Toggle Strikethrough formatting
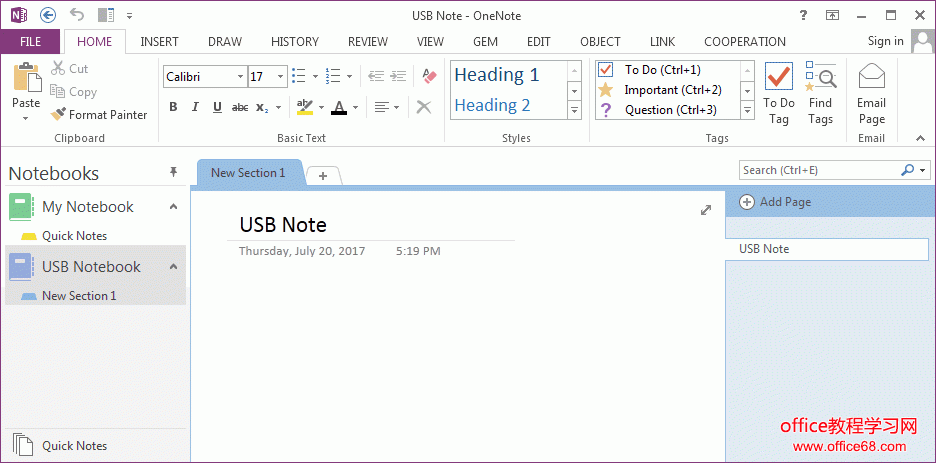This screenshot has width=936, height=463. point(240,107)
